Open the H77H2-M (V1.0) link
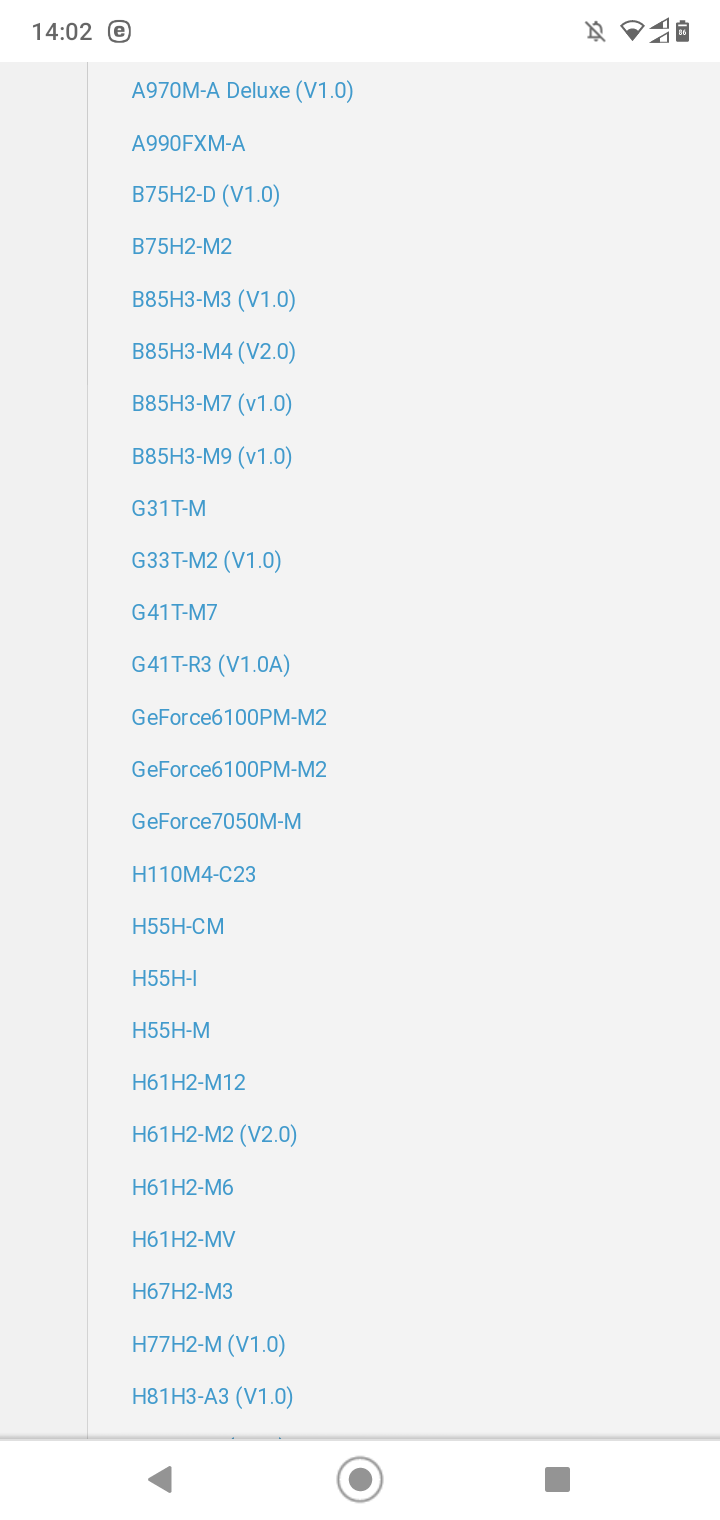This screenshot has height=1520, width=720. pyautogui.click(x=209, y=1344)
